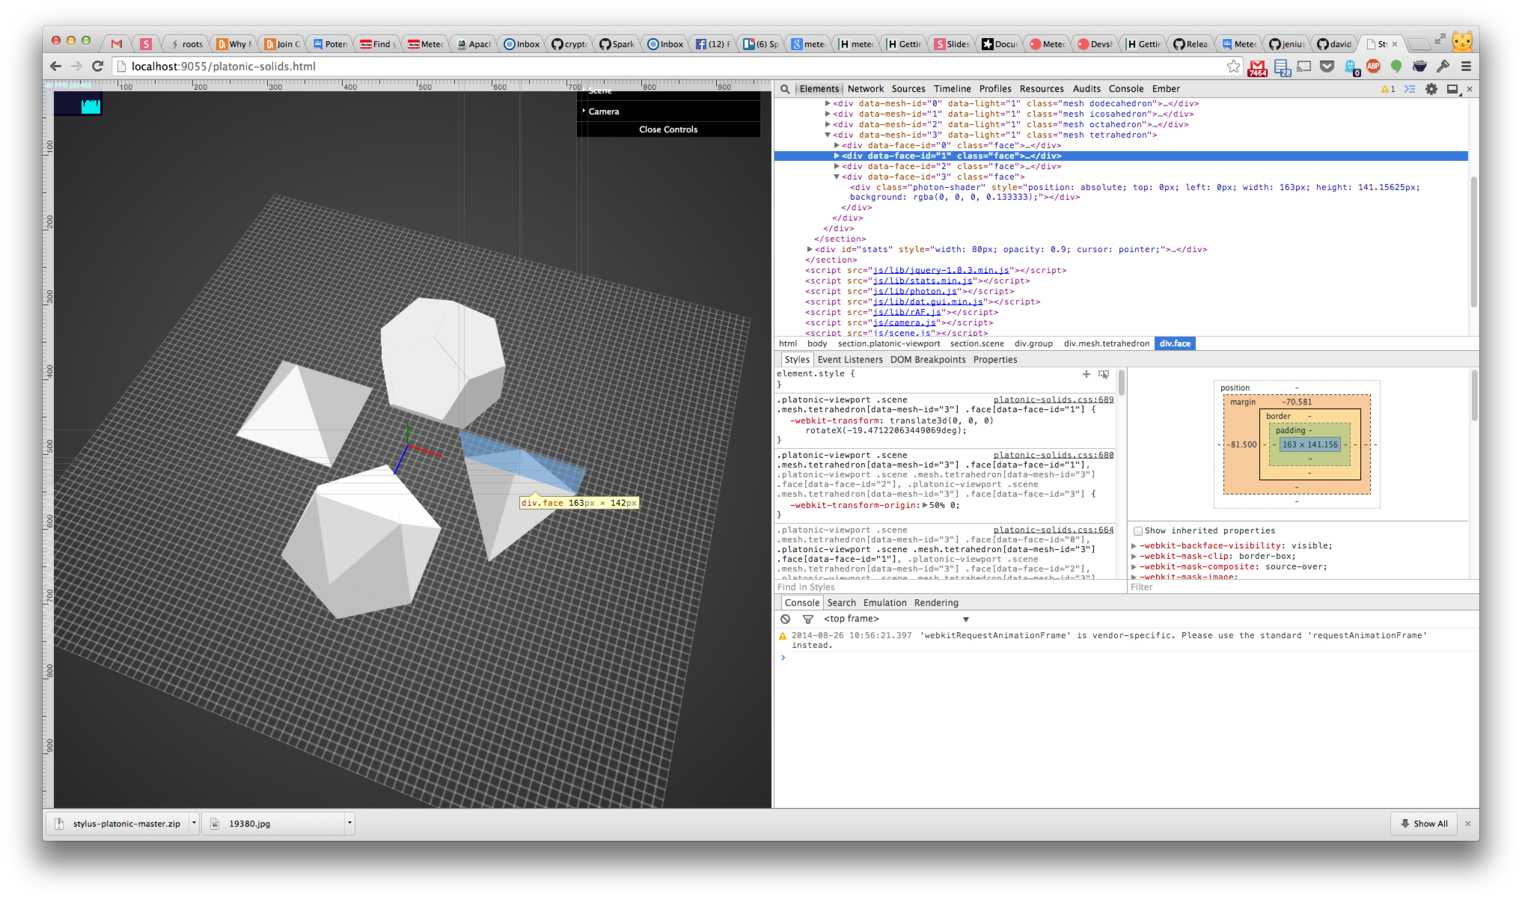Viewport: 1522px width, 900px height.
Task: Open the Profiles panel tab
Action: tap(995, 89)
